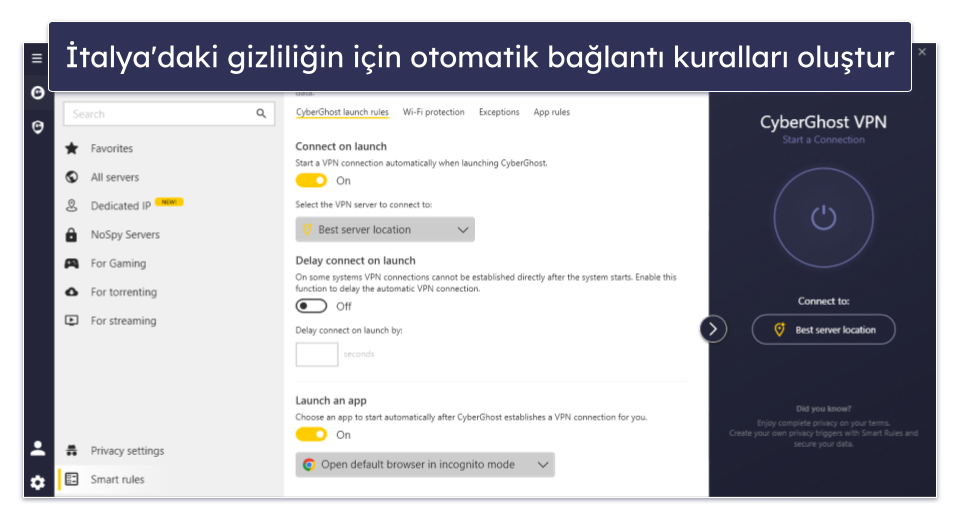Click the delay seconds input box
Viewport: 960px width, 510px height.
tap(317, 354)
